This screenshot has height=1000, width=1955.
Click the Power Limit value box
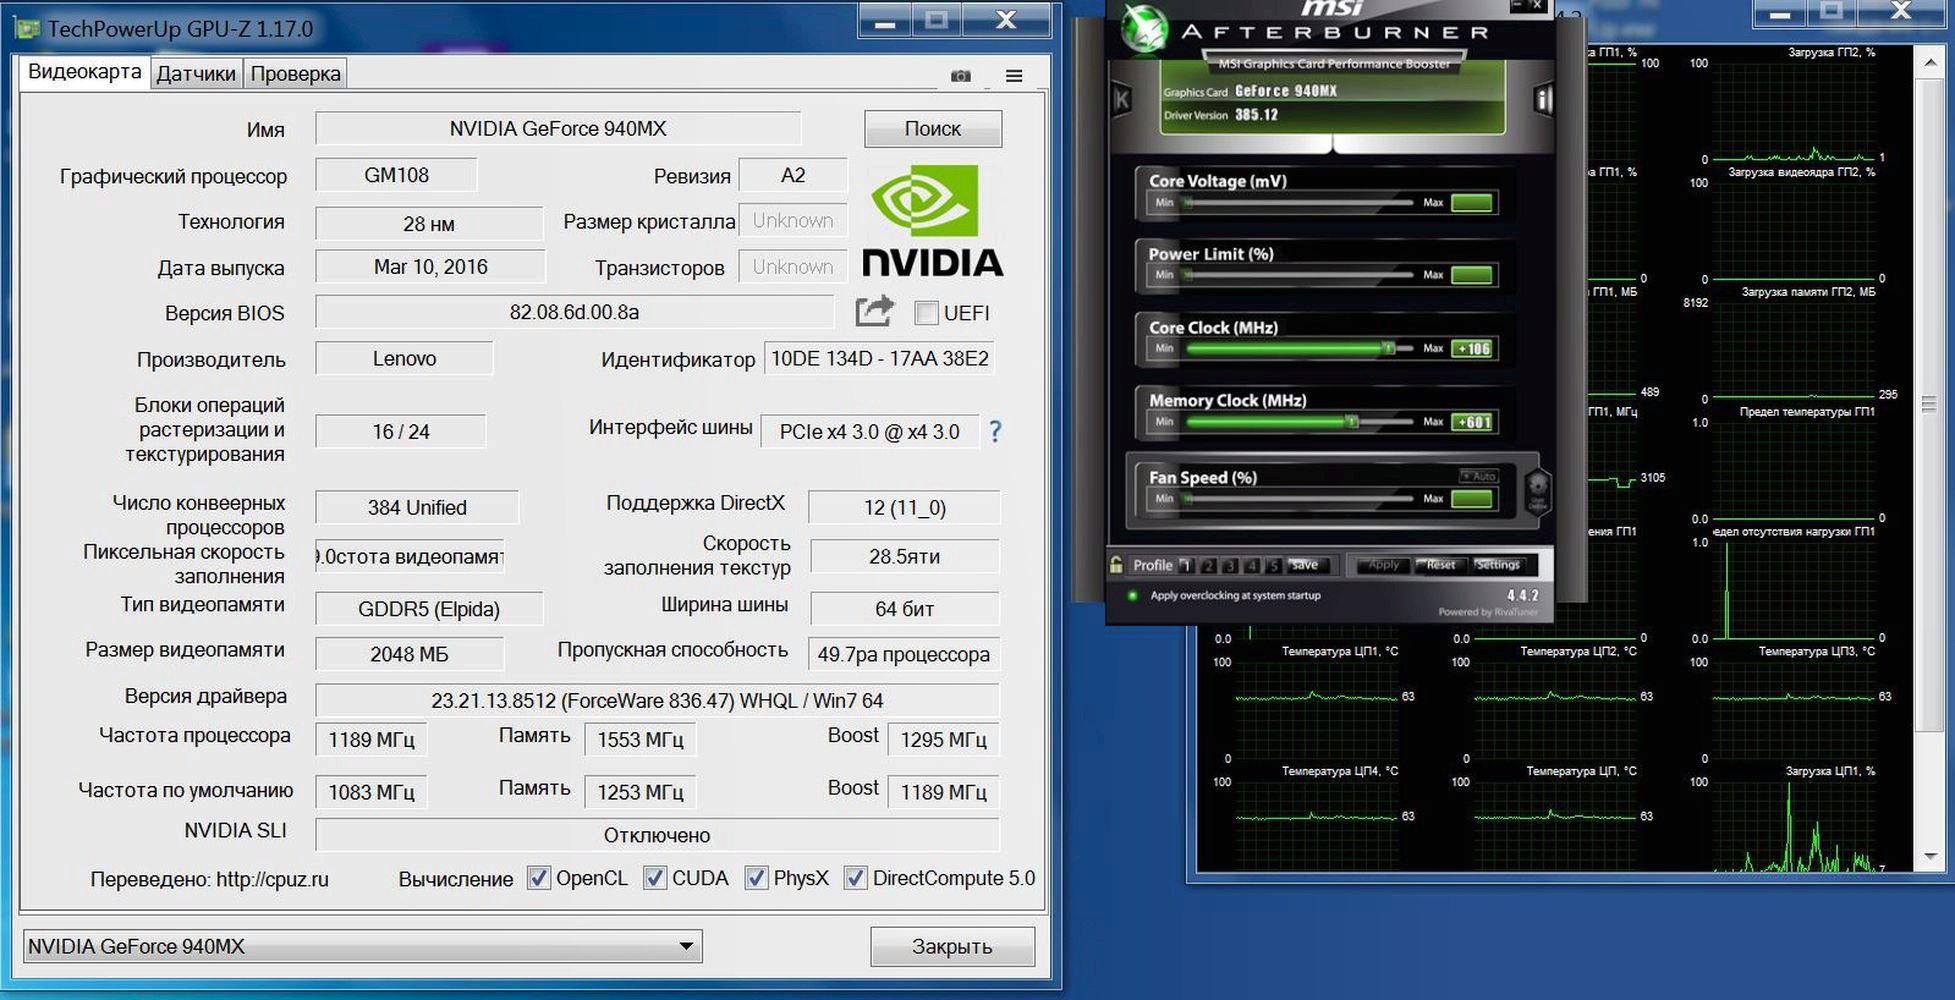1472,275
